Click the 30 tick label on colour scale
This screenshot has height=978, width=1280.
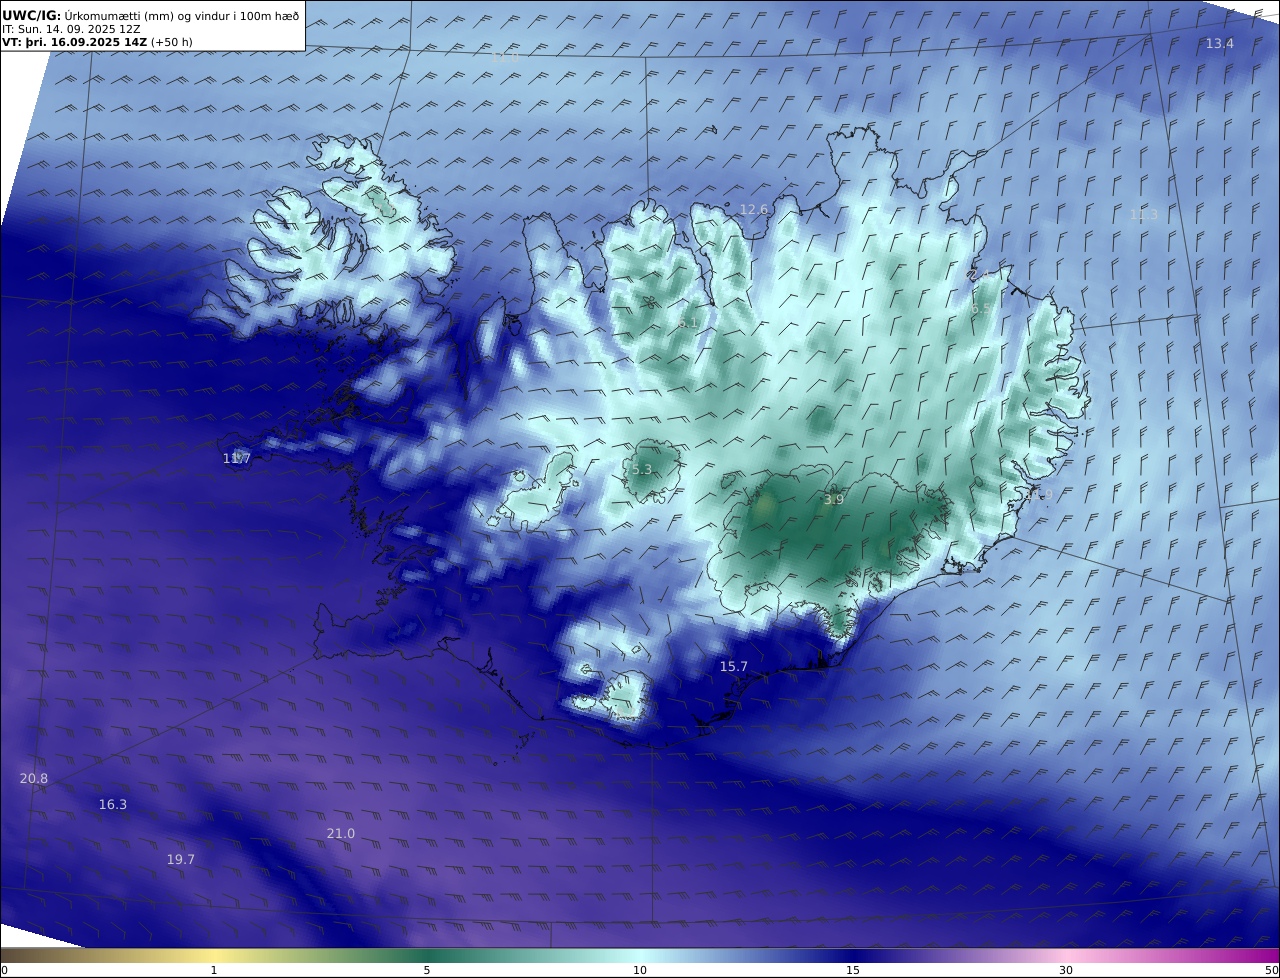click(x=1066, y=970)
